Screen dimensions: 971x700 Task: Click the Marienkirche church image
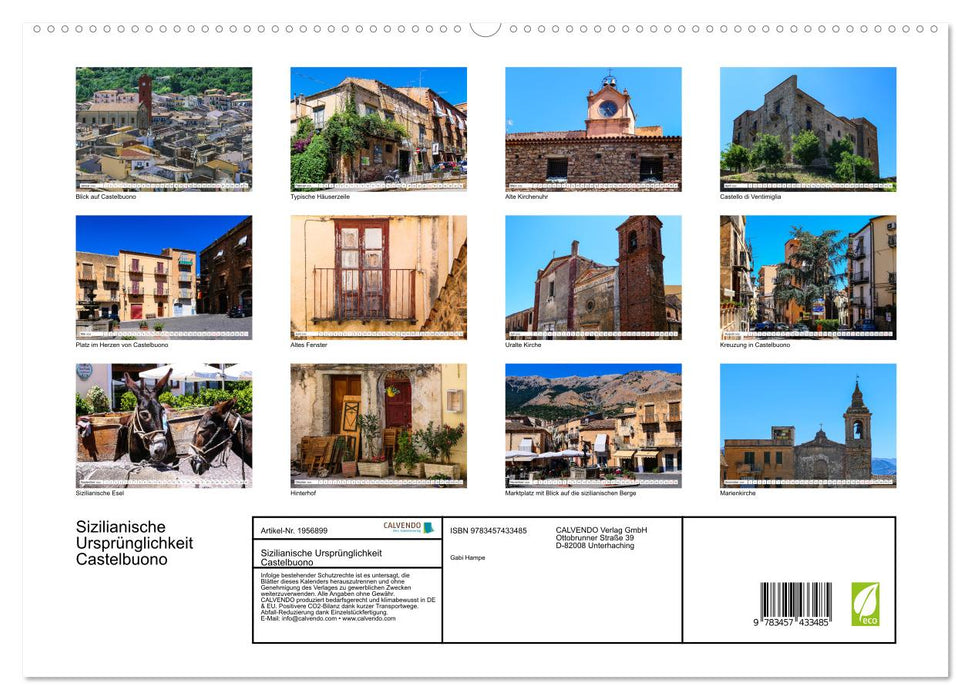click(x=810, y=425)
